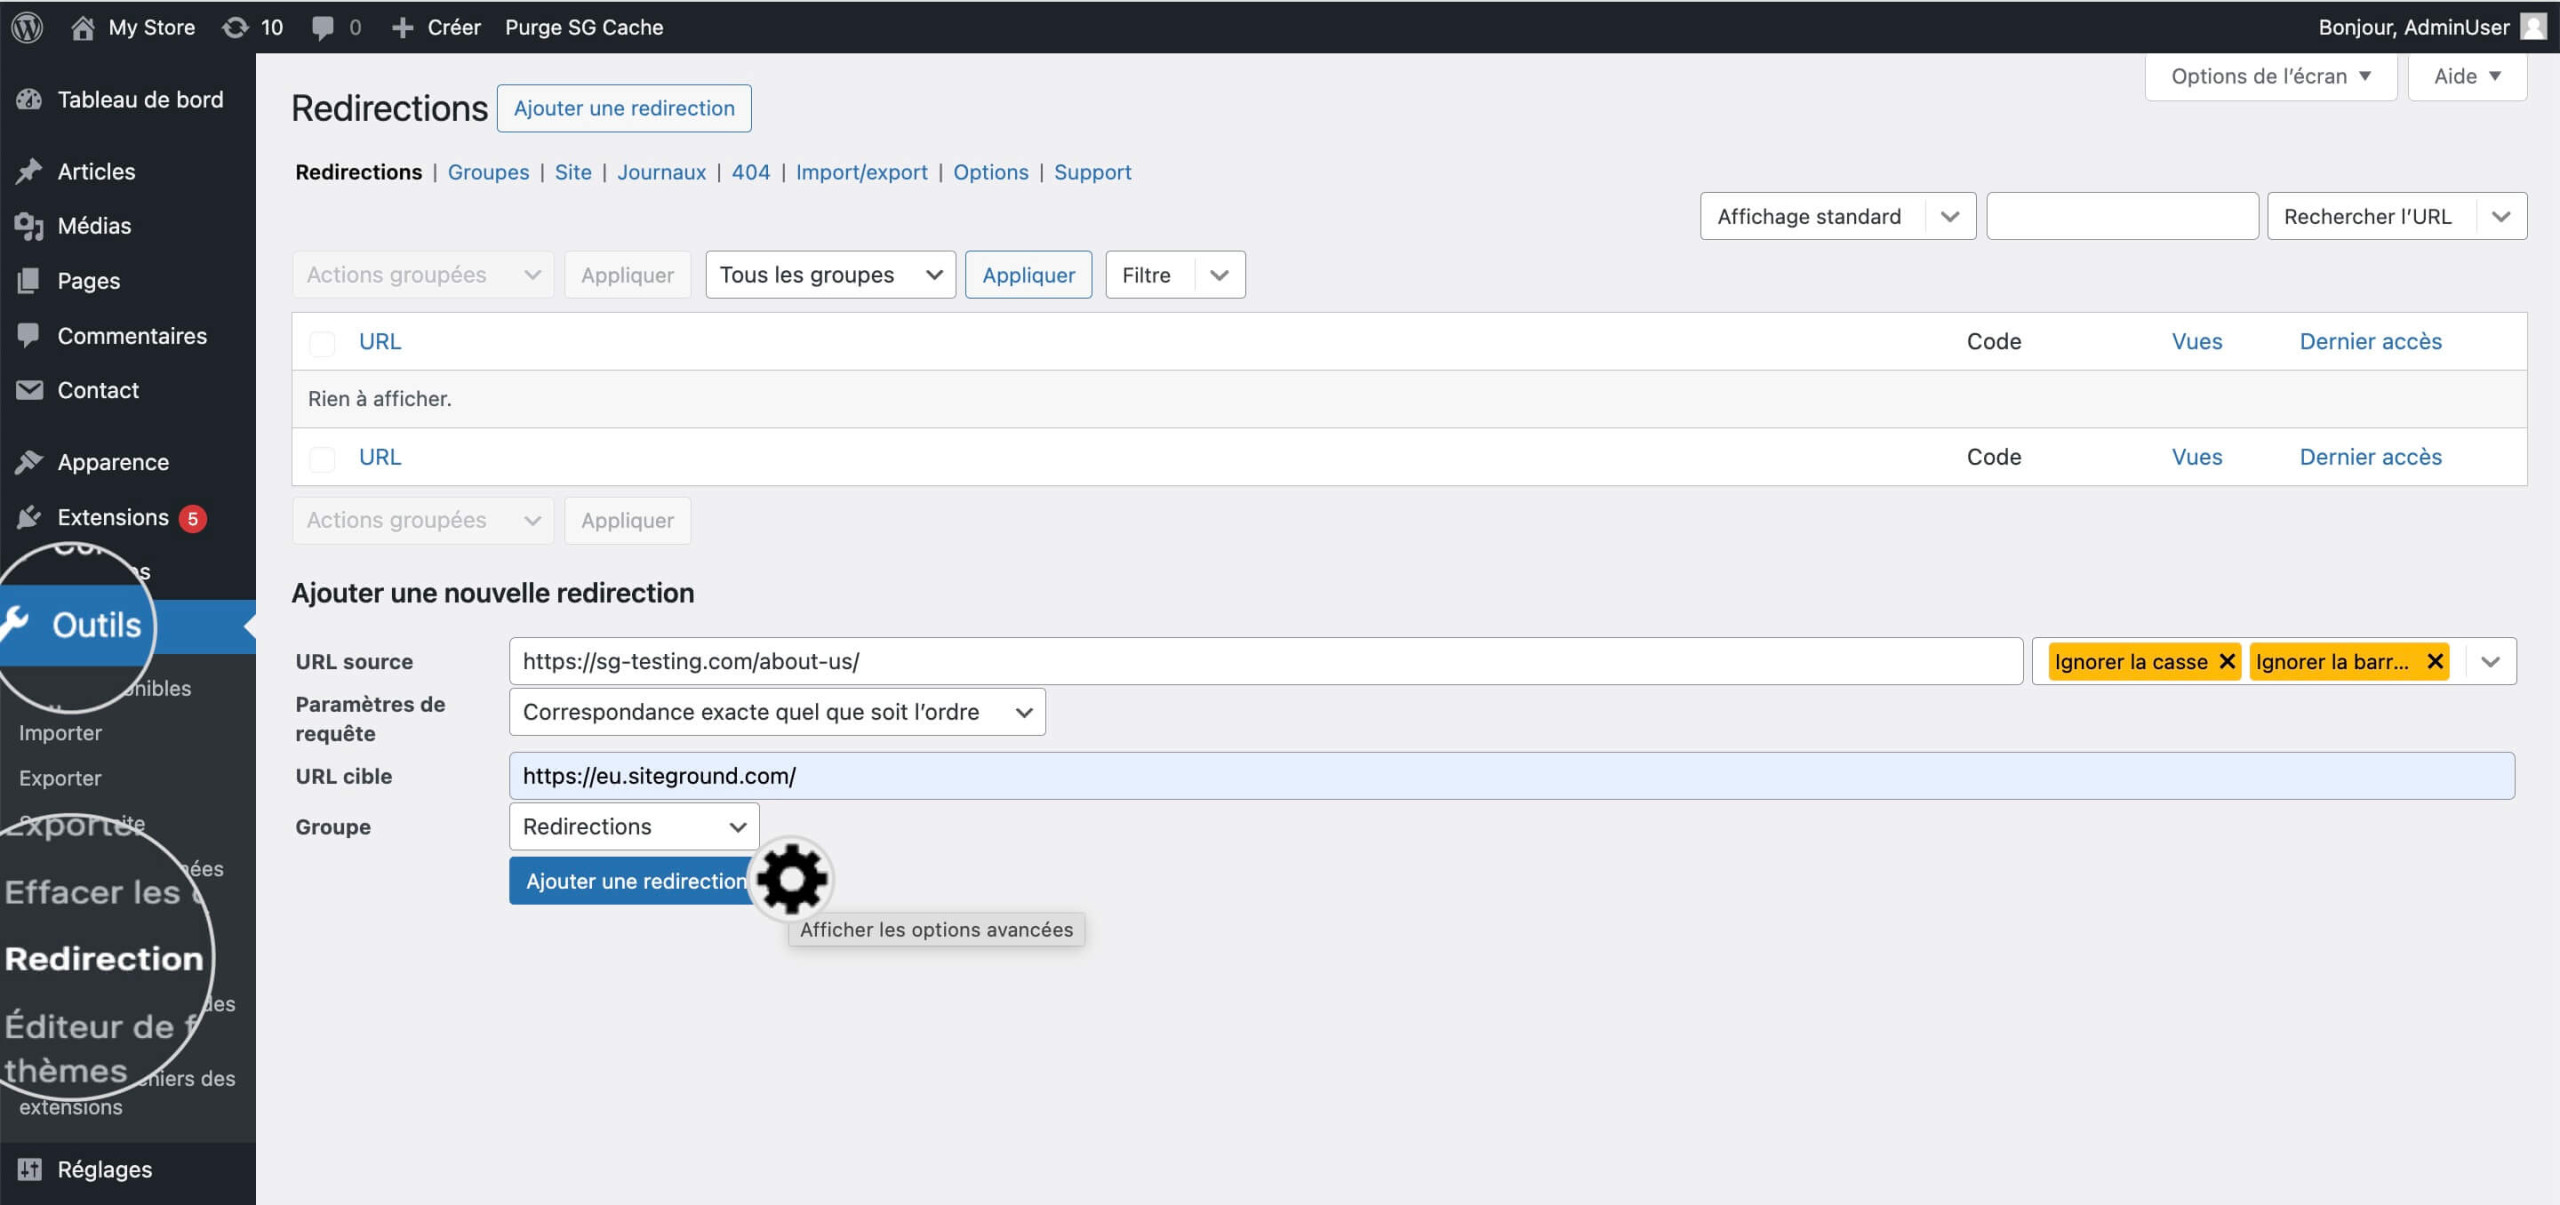Click top Ajouter une redirection button
Image resolution: width=2560 pixels, height=1205 pixels.
(x=624, y=108)
